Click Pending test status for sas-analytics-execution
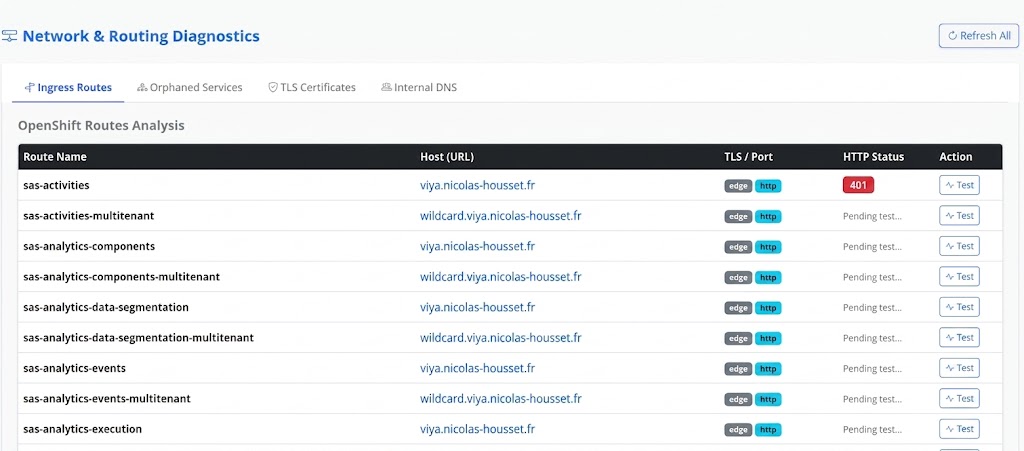Screen dimensions: 1024x451 872,429
